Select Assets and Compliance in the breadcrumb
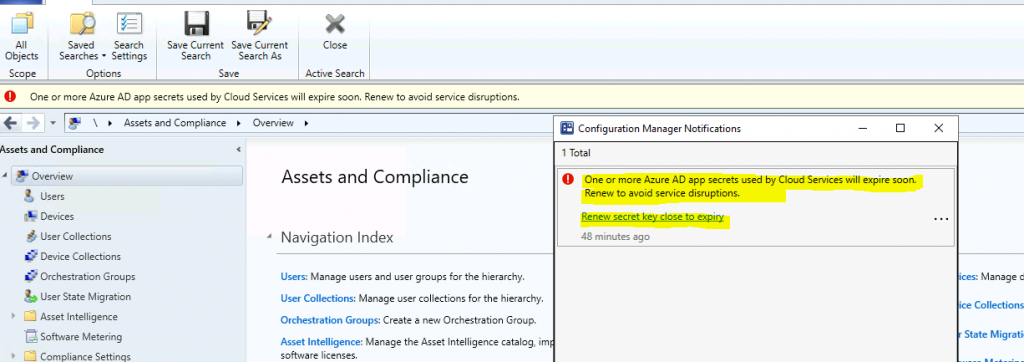 175,123
